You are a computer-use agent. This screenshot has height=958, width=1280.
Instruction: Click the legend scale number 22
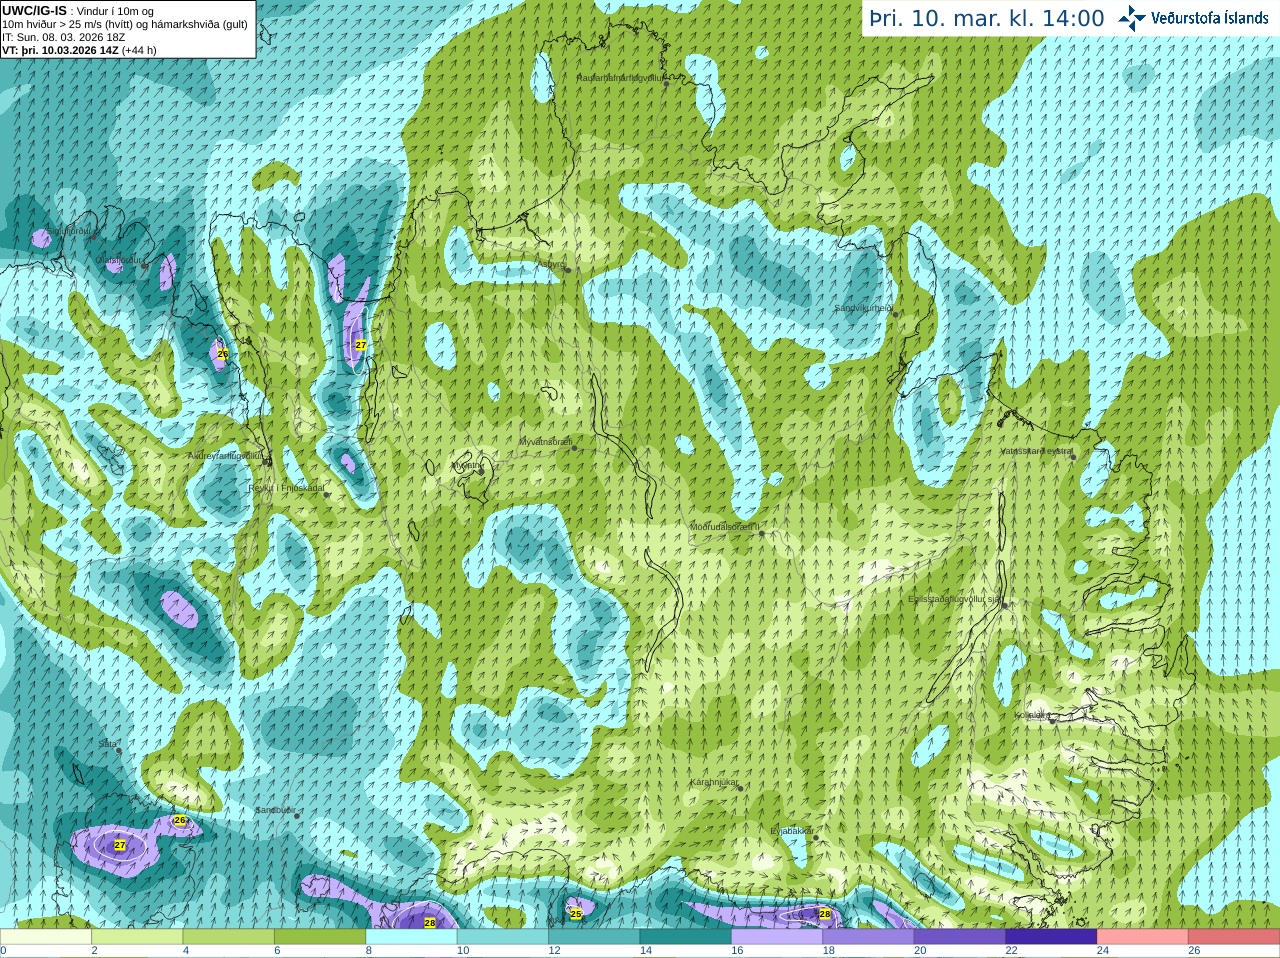tap(1011, 951)
